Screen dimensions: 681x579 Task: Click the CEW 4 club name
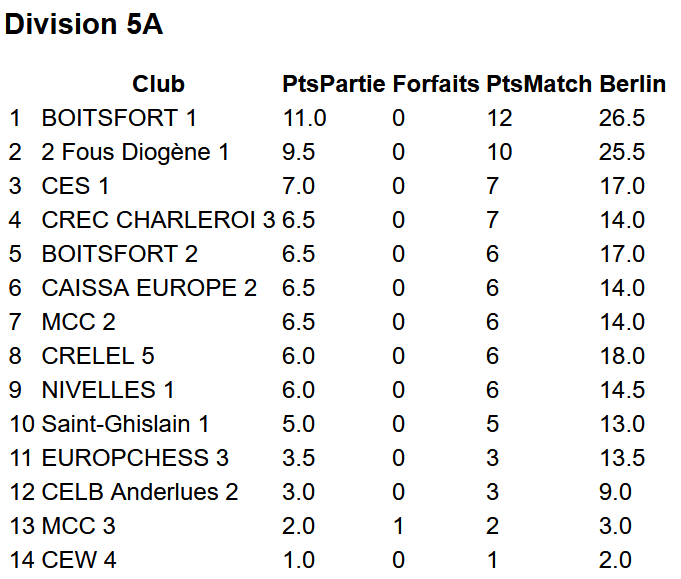(x=79, y=559)
